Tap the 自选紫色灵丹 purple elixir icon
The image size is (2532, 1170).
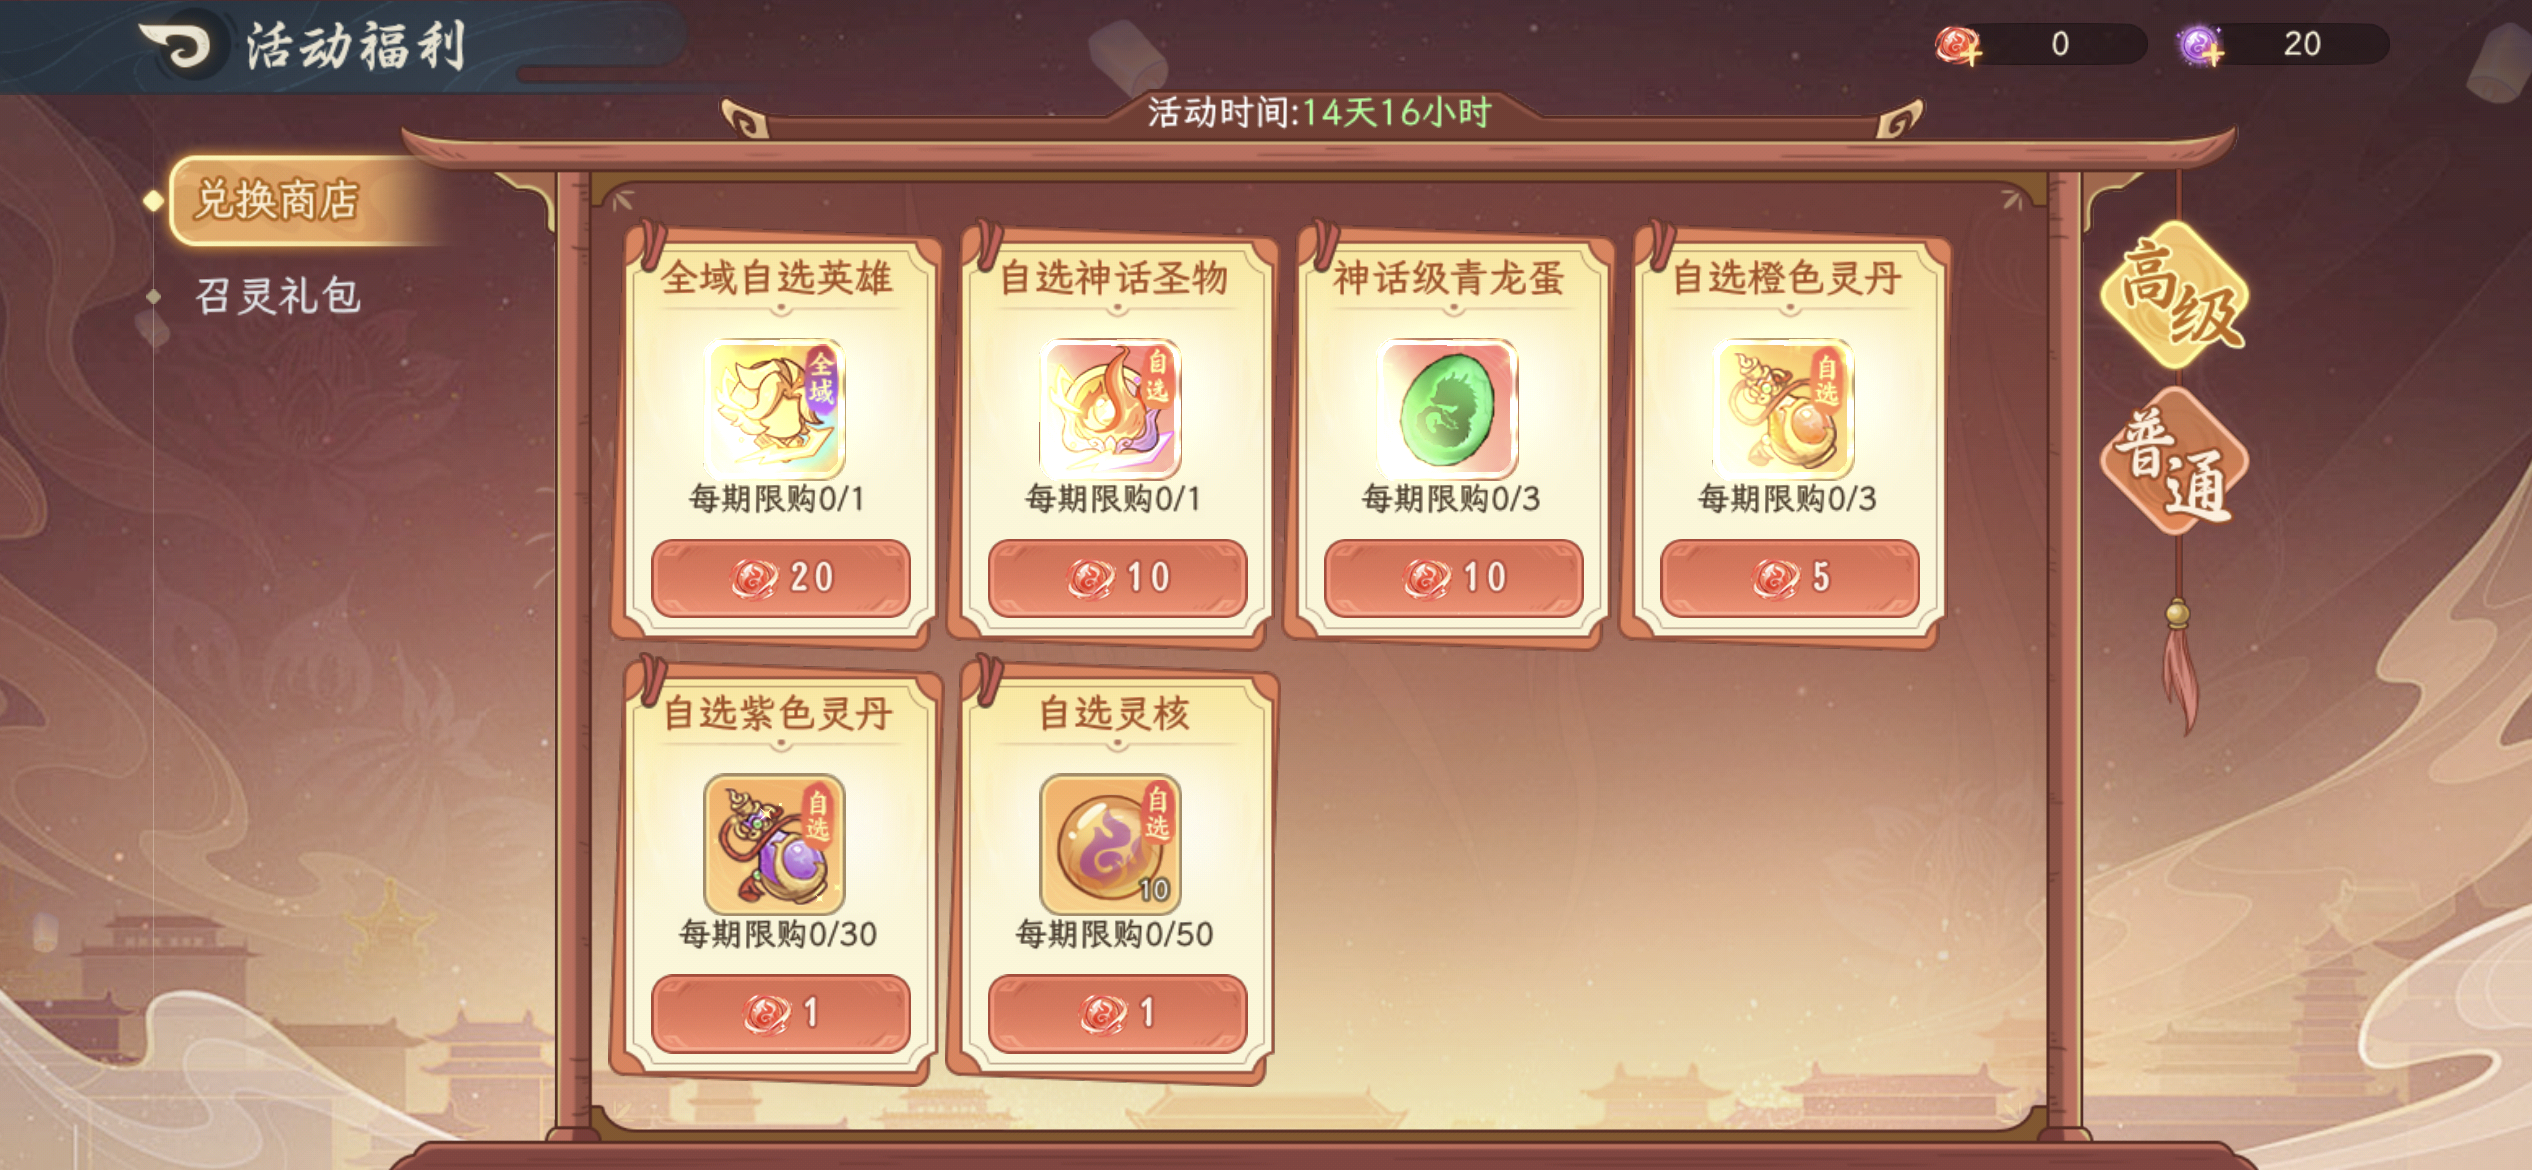click(x=775, y=844)
